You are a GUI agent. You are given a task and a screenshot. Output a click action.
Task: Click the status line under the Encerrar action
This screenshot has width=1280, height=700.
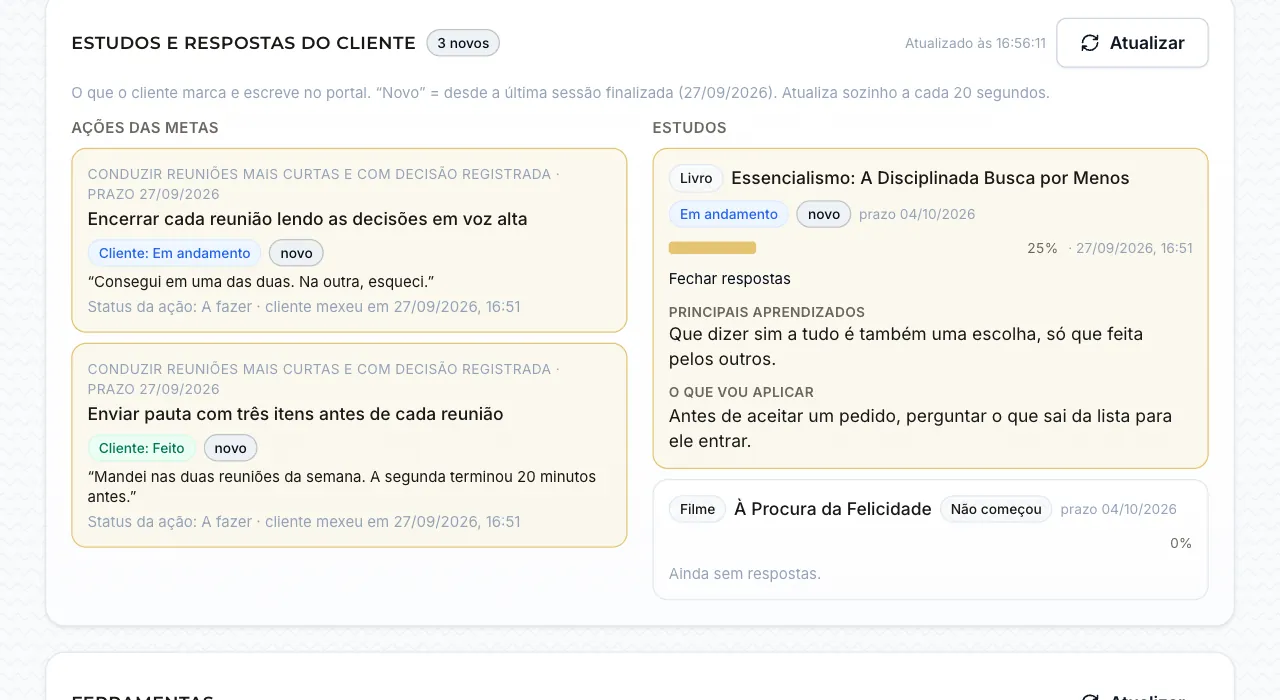304,307
